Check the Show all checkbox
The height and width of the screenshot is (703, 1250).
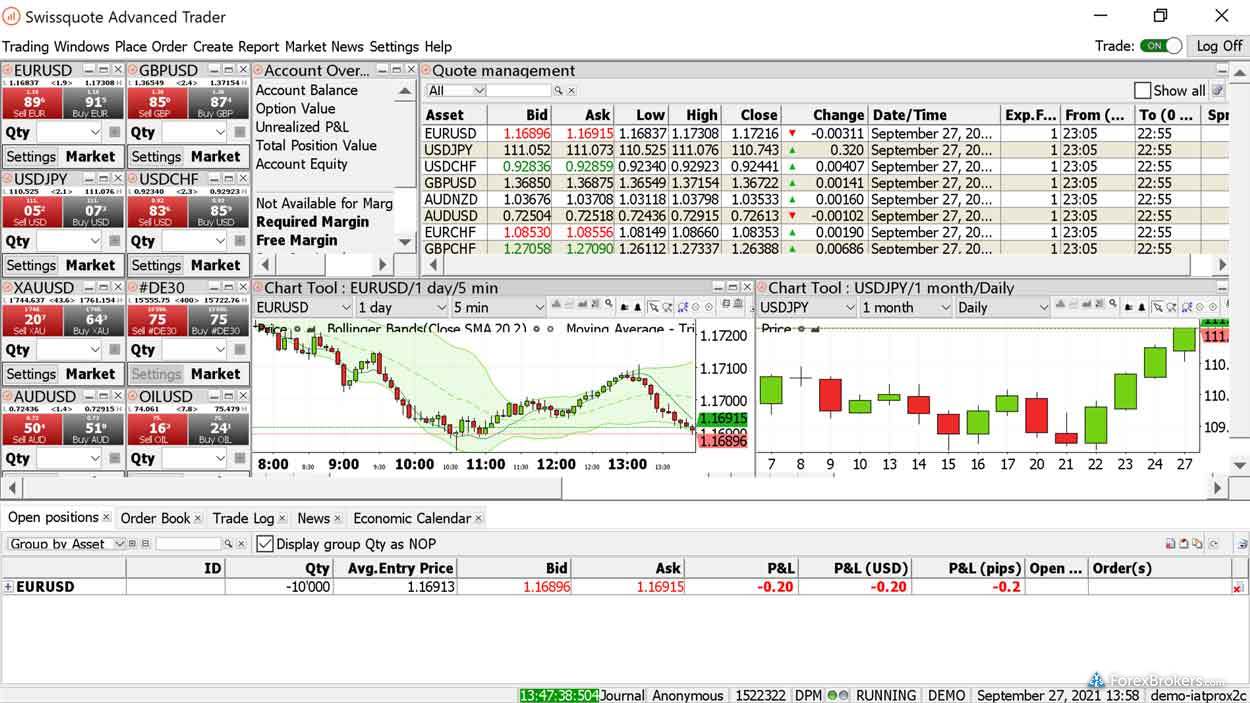pos(1142,91)
